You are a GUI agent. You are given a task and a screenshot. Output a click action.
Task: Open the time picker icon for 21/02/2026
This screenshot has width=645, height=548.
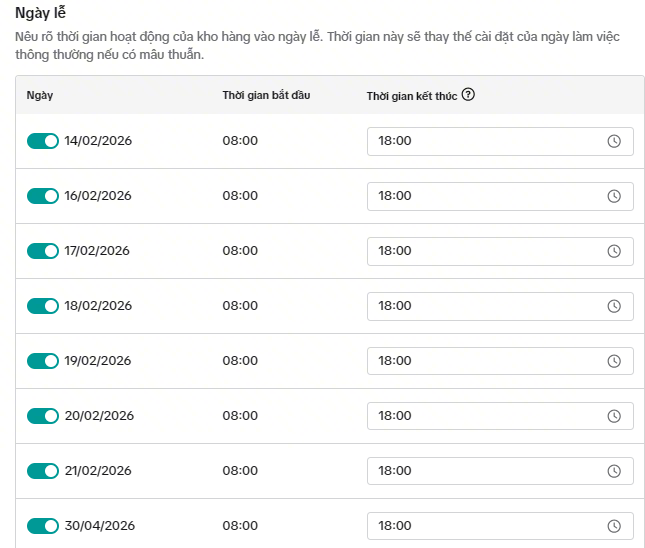(615, 471)
